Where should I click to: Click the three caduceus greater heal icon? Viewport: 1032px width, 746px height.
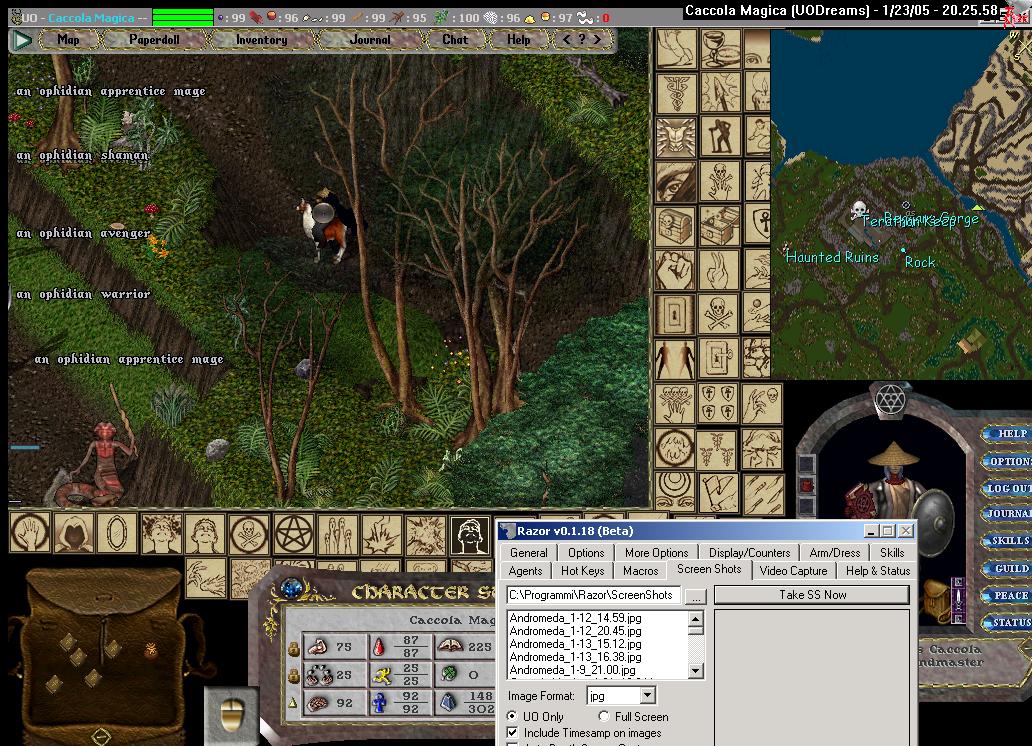718,448
